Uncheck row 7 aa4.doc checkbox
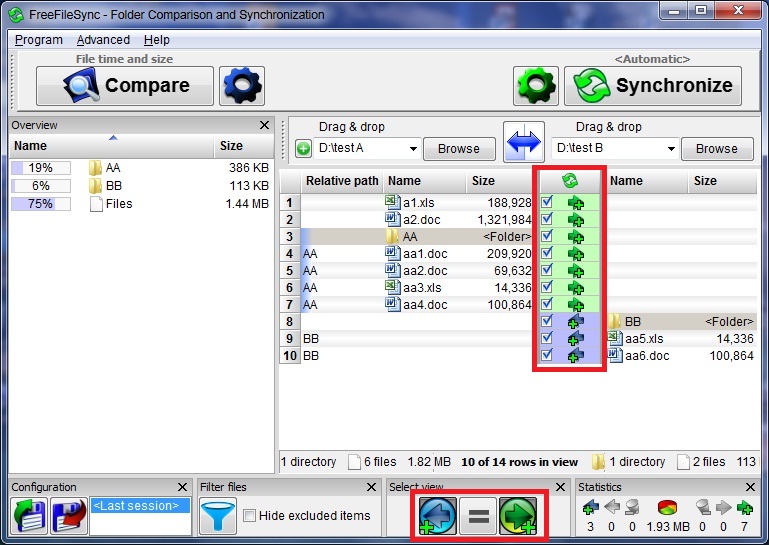This screenshot has height=545, width=769. (547, 304)
